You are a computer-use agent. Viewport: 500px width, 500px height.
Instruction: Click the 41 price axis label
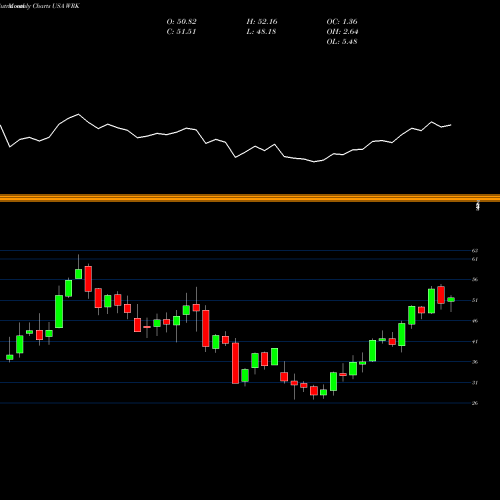coord(475,341)
